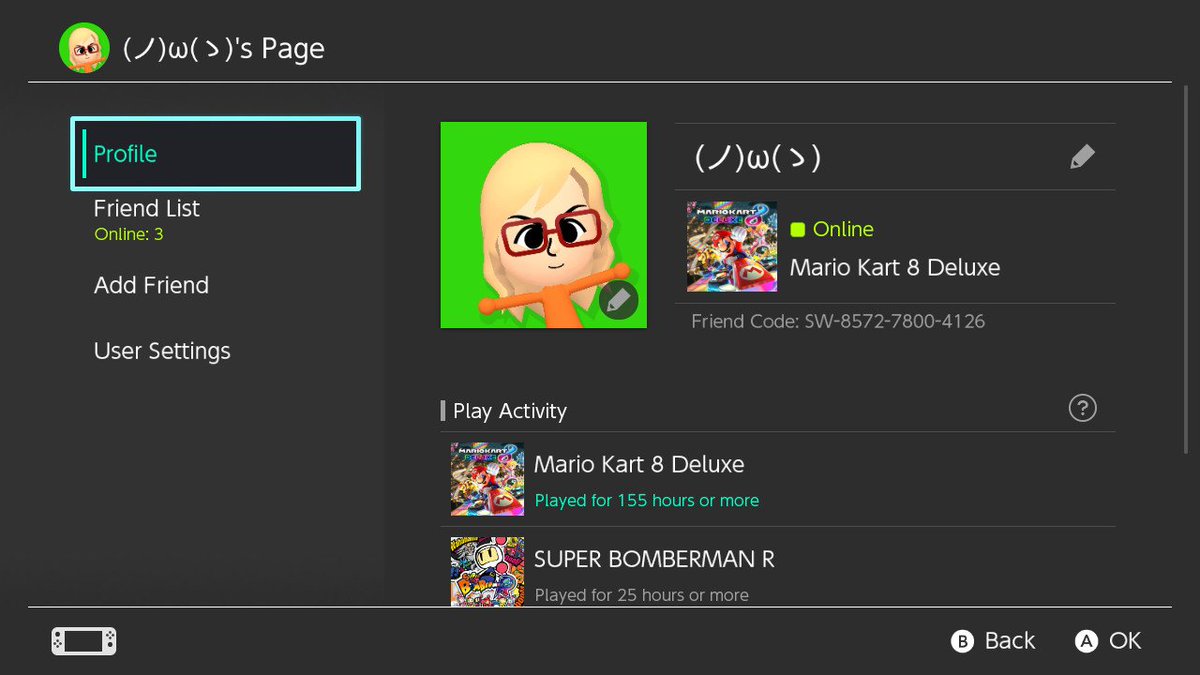Click 'Played for 25 hours or more'
This screenshot has height=675, width=1200.
pos(641,595)
